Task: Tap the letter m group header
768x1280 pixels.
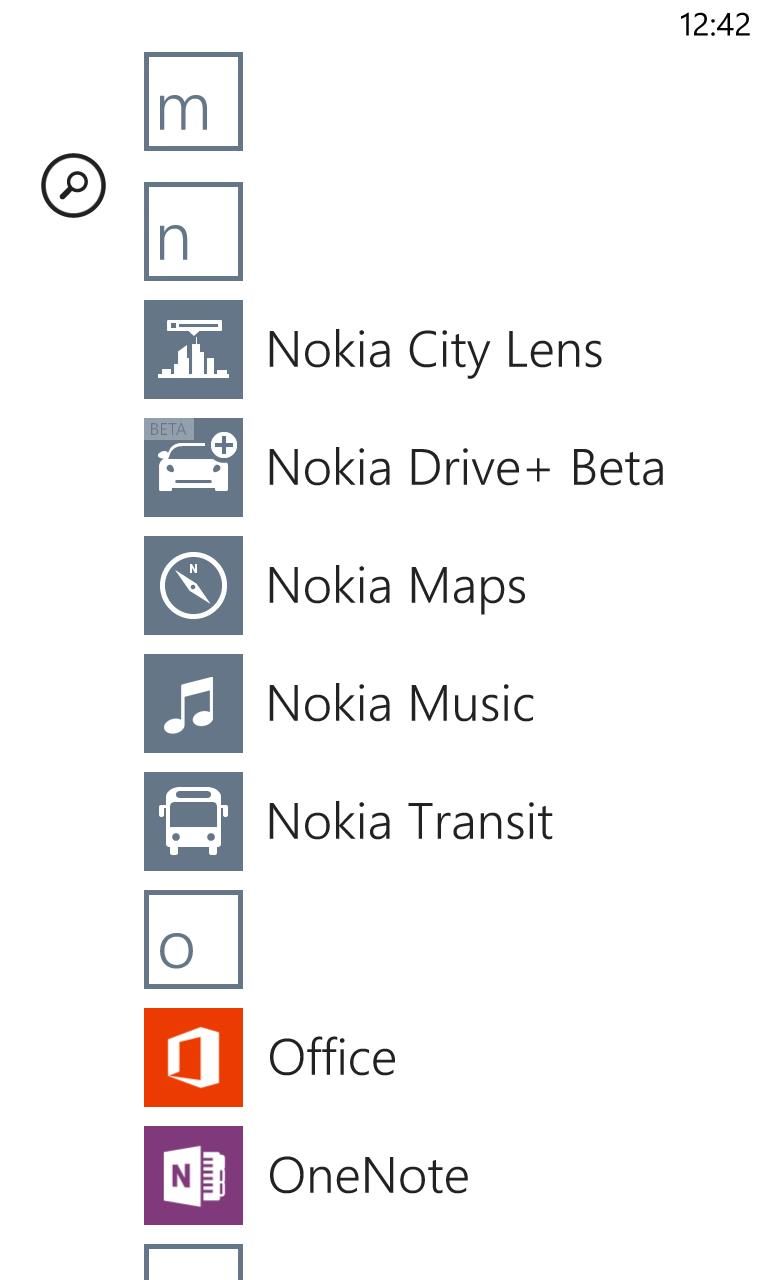Action: [193, 102]
